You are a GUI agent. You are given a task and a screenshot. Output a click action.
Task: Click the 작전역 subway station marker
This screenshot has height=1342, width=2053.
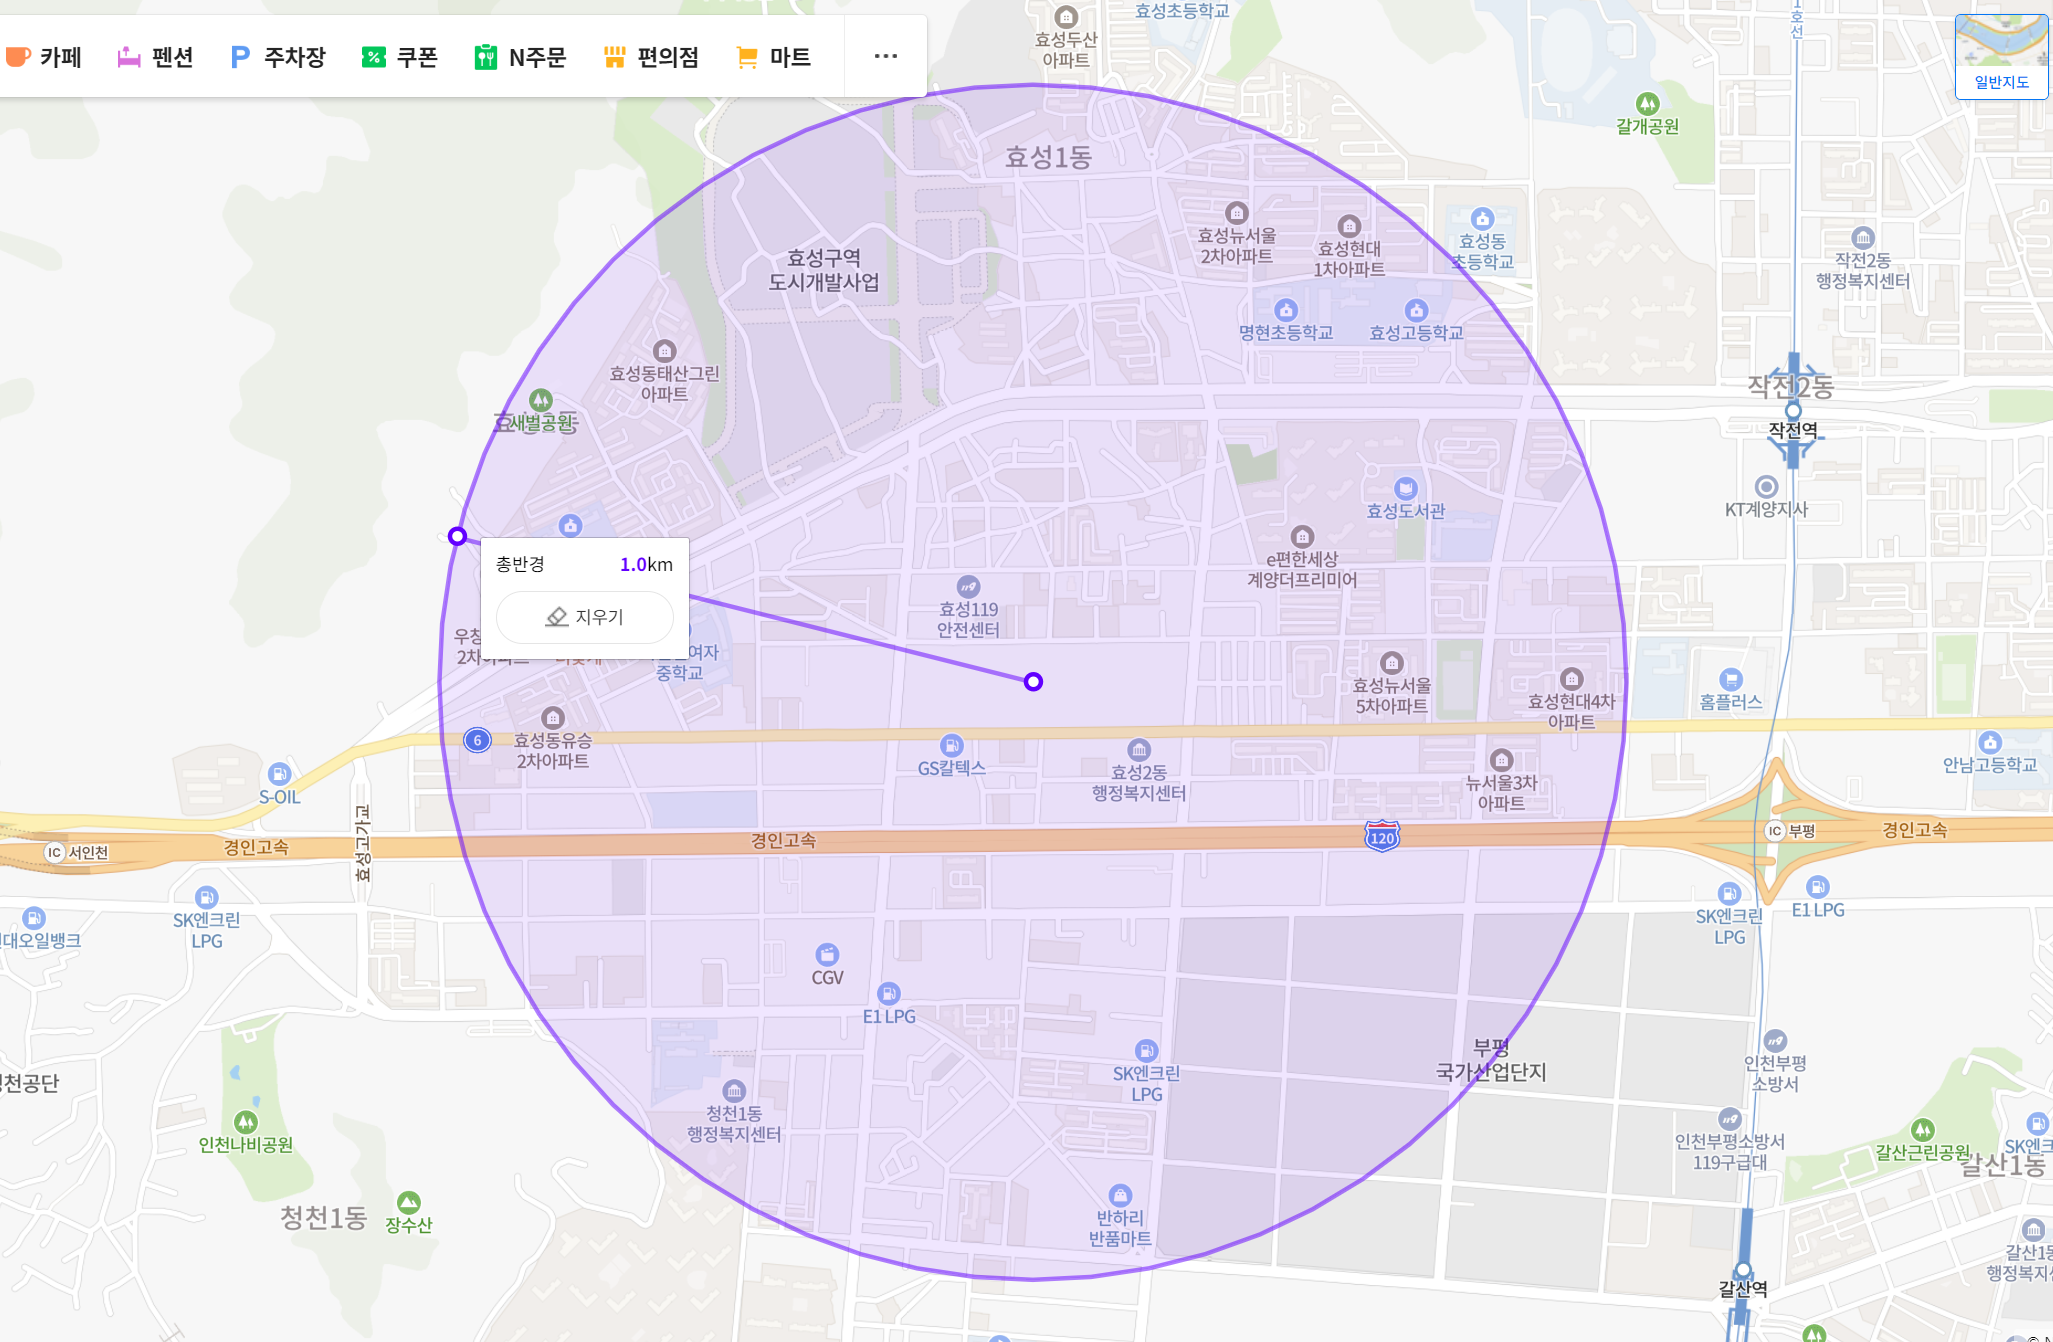(1793, 411)
